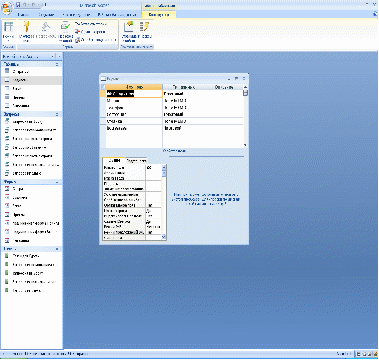The height and width of the screenshot is (360, 379).
Task: Click the Field Name column header
Action: [x=135, y=87]
